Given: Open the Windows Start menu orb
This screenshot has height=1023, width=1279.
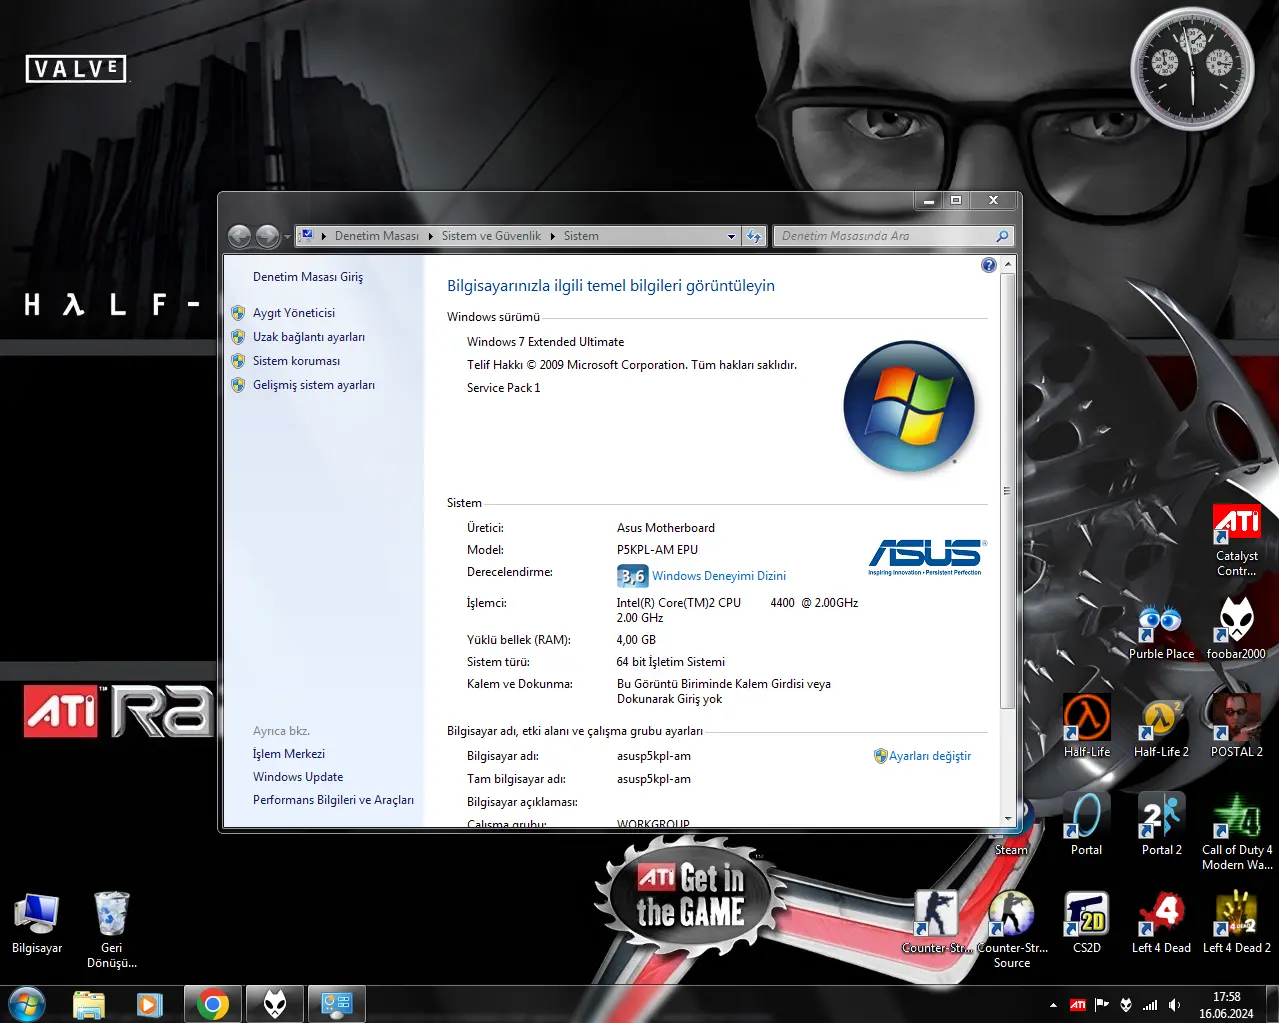Looking at the screenshot, I should [x=27, y=1004].
